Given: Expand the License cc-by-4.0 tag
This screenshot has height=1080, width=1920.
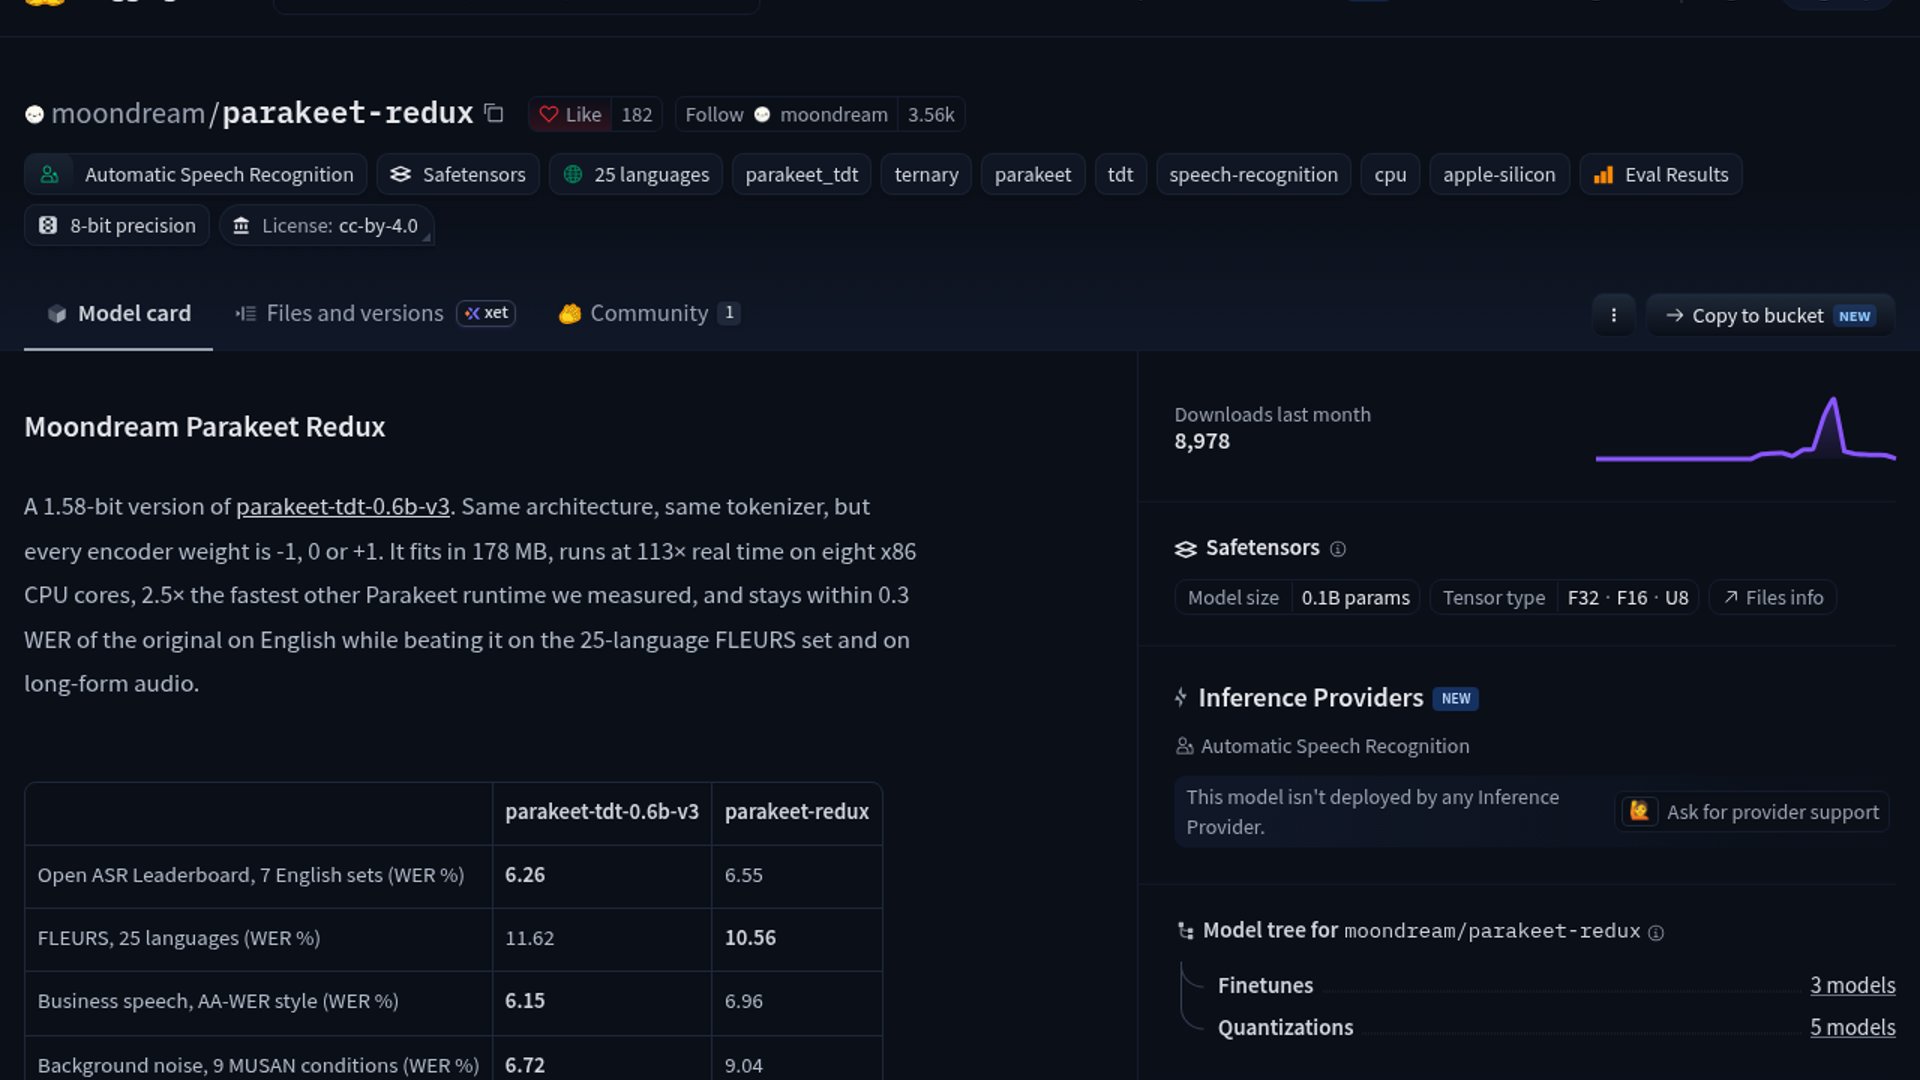Looking at the screenshot, I should click(x=327, y=226).
